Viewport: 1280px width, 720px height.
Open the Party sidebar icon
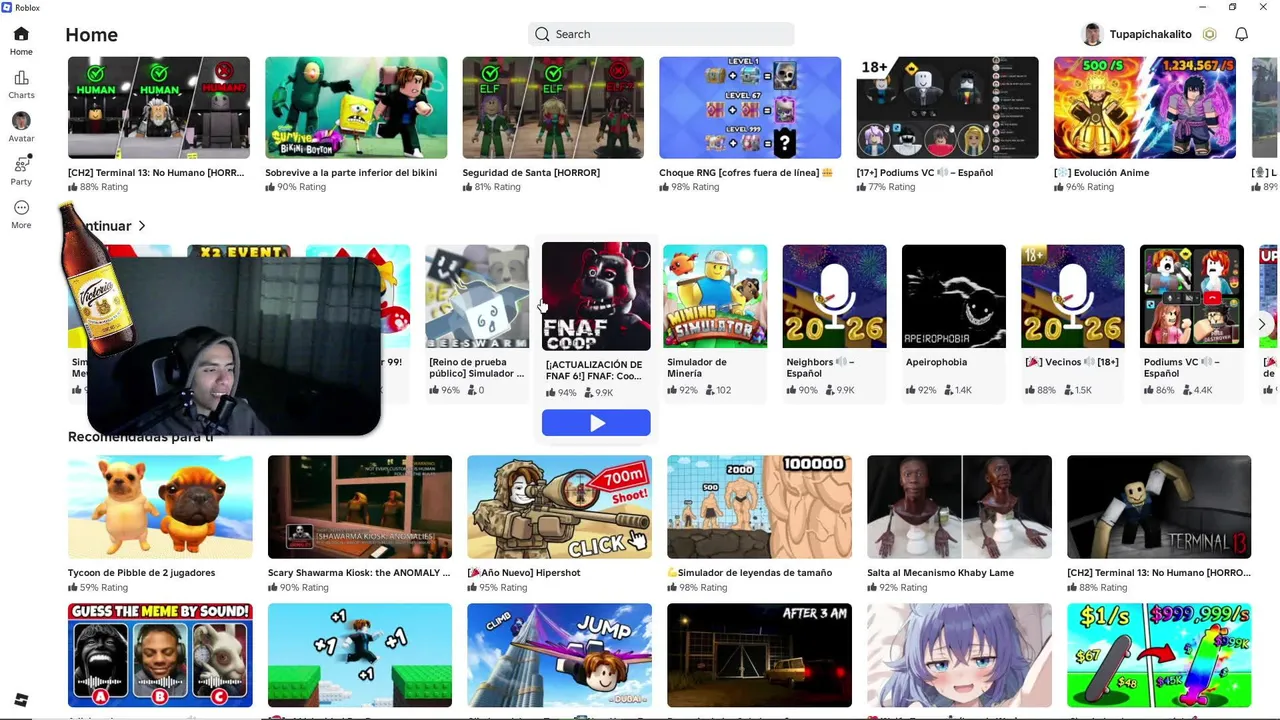coord(21,170)
